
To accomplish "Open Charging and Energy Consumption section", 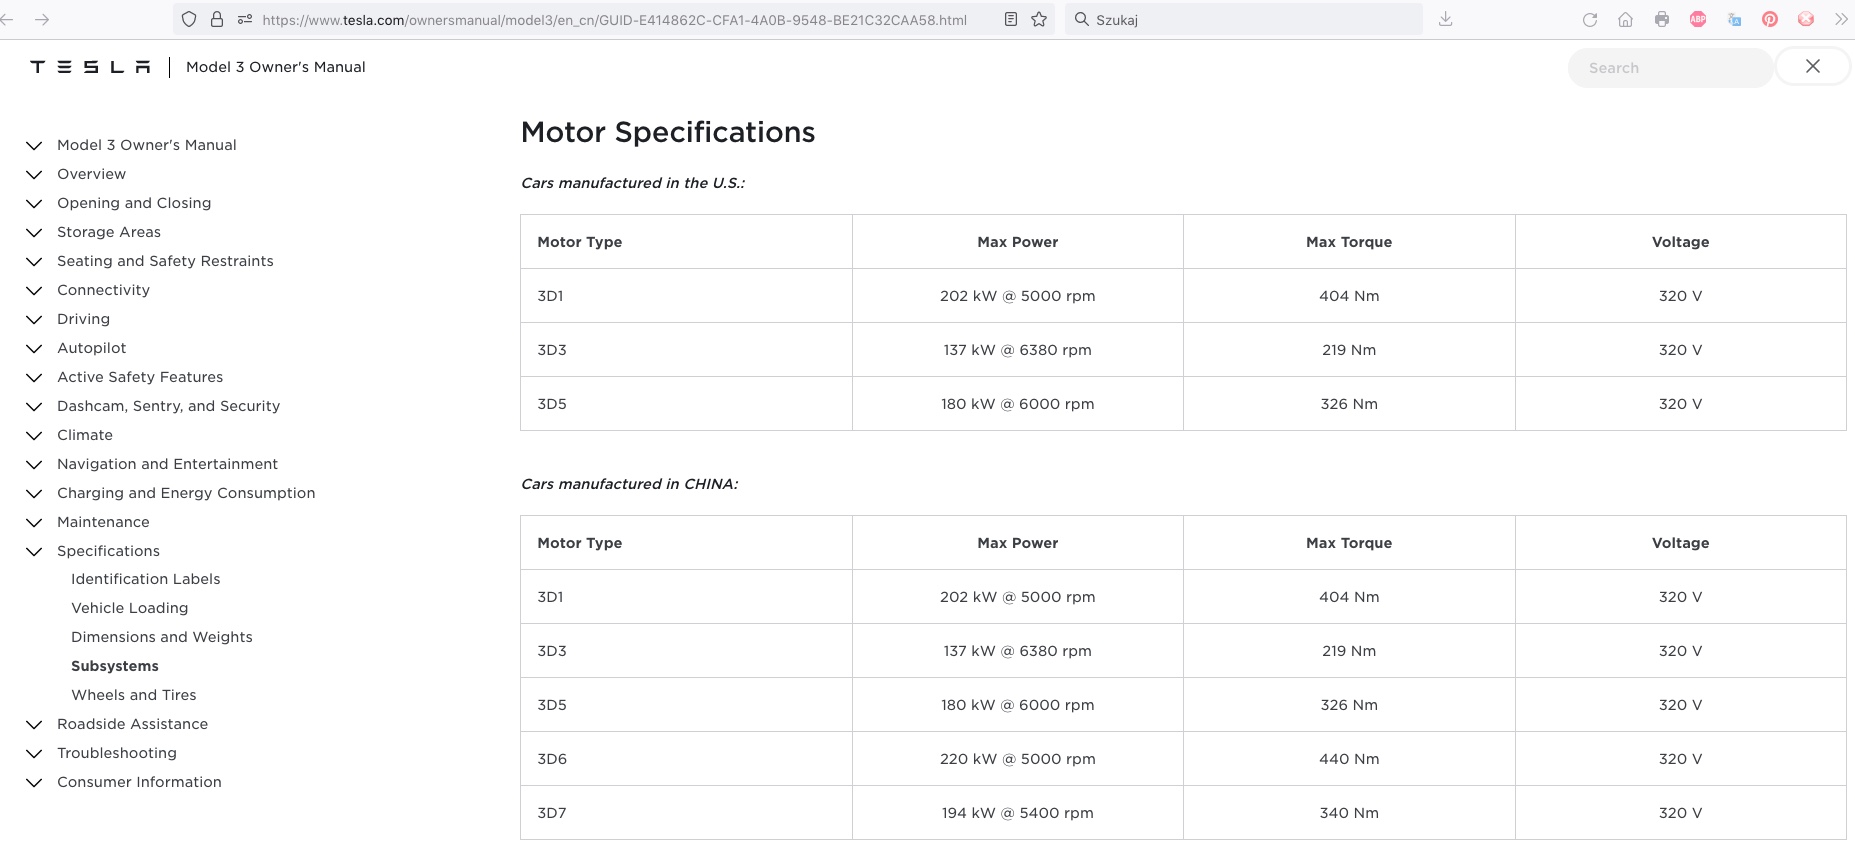I will [x=186, y=493].
